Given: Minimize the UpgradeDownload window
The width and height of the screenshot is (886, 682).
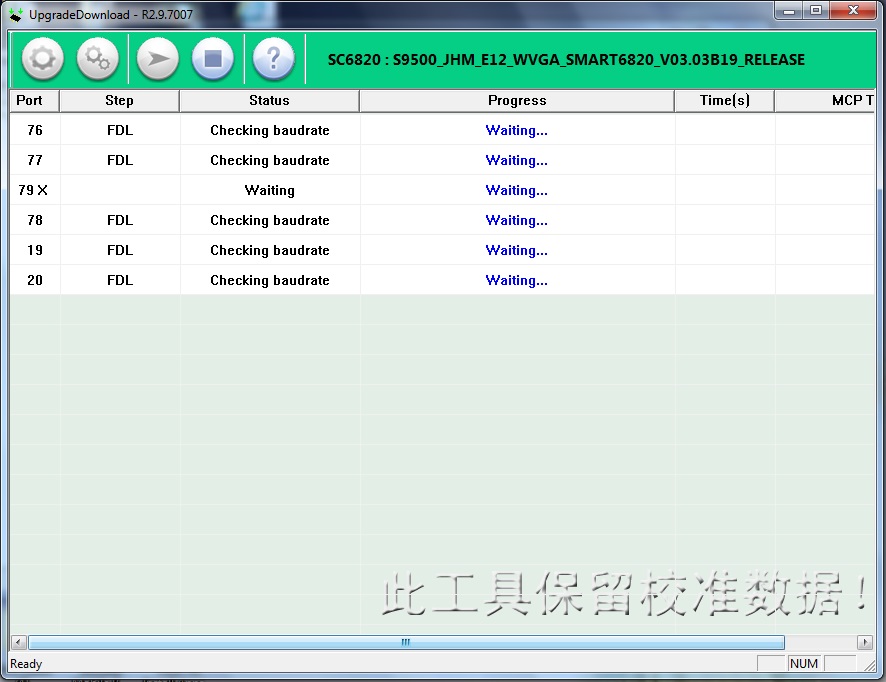Looking at the screenshot, I should tap(789, 10).
